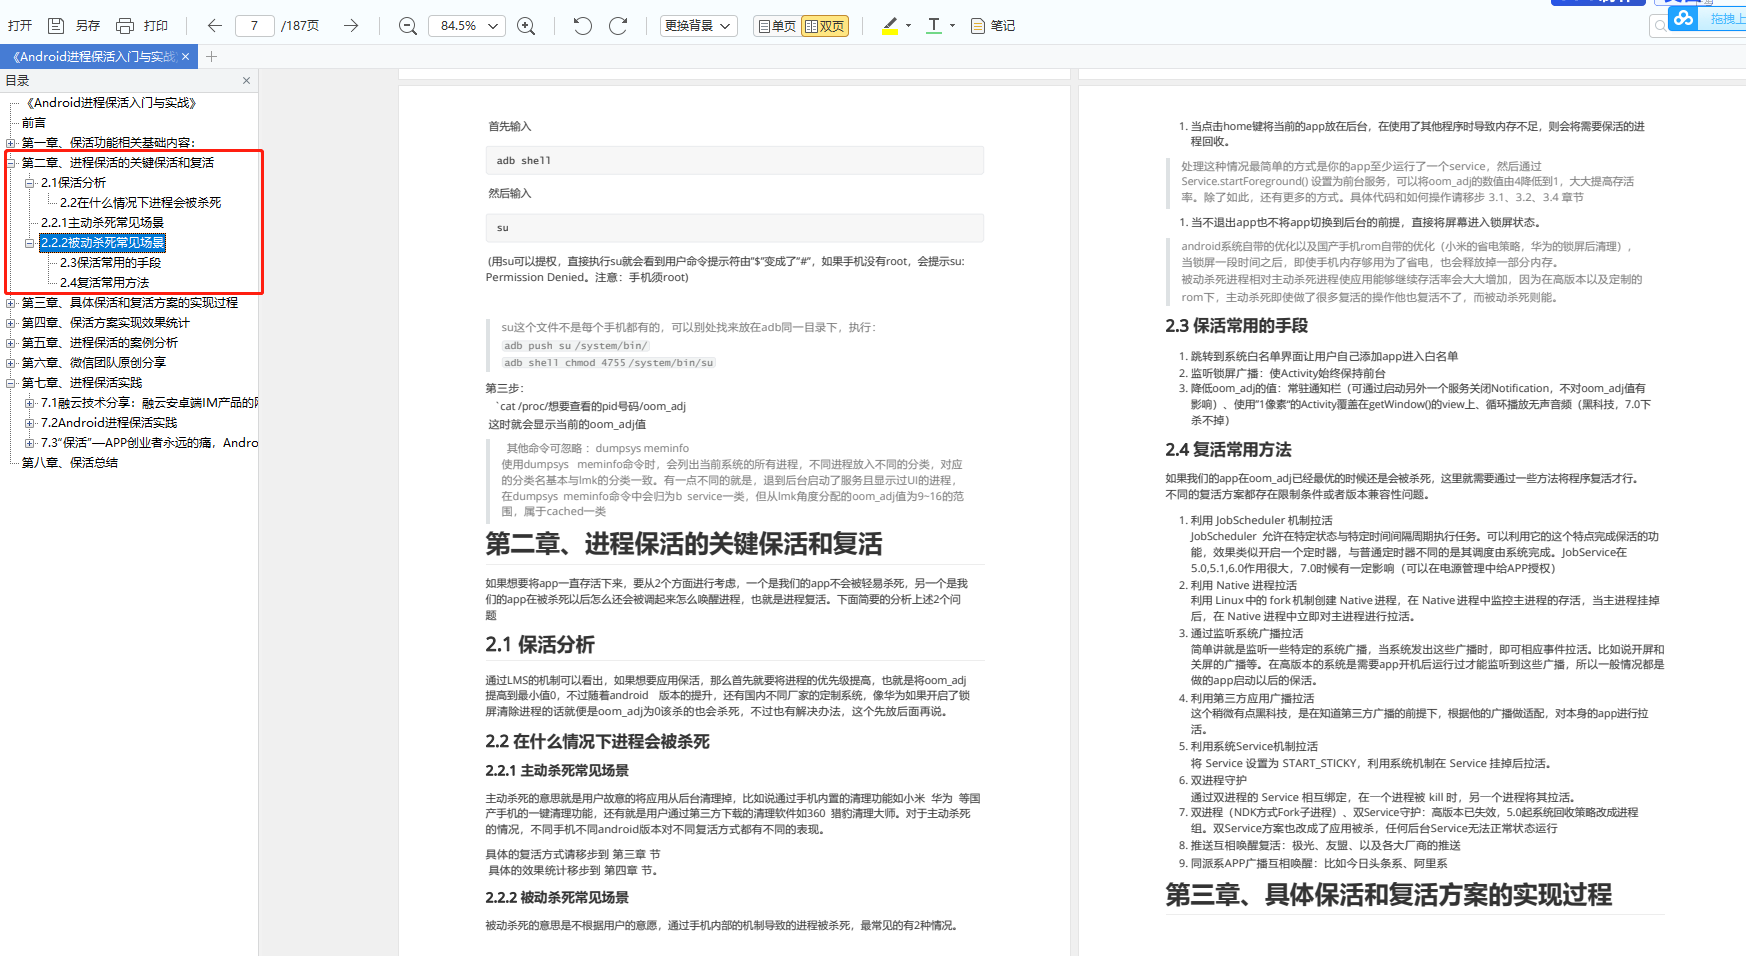Switch to double page (双页) view
Viewport: 1746px width, 956px height.
coord(825,26)
